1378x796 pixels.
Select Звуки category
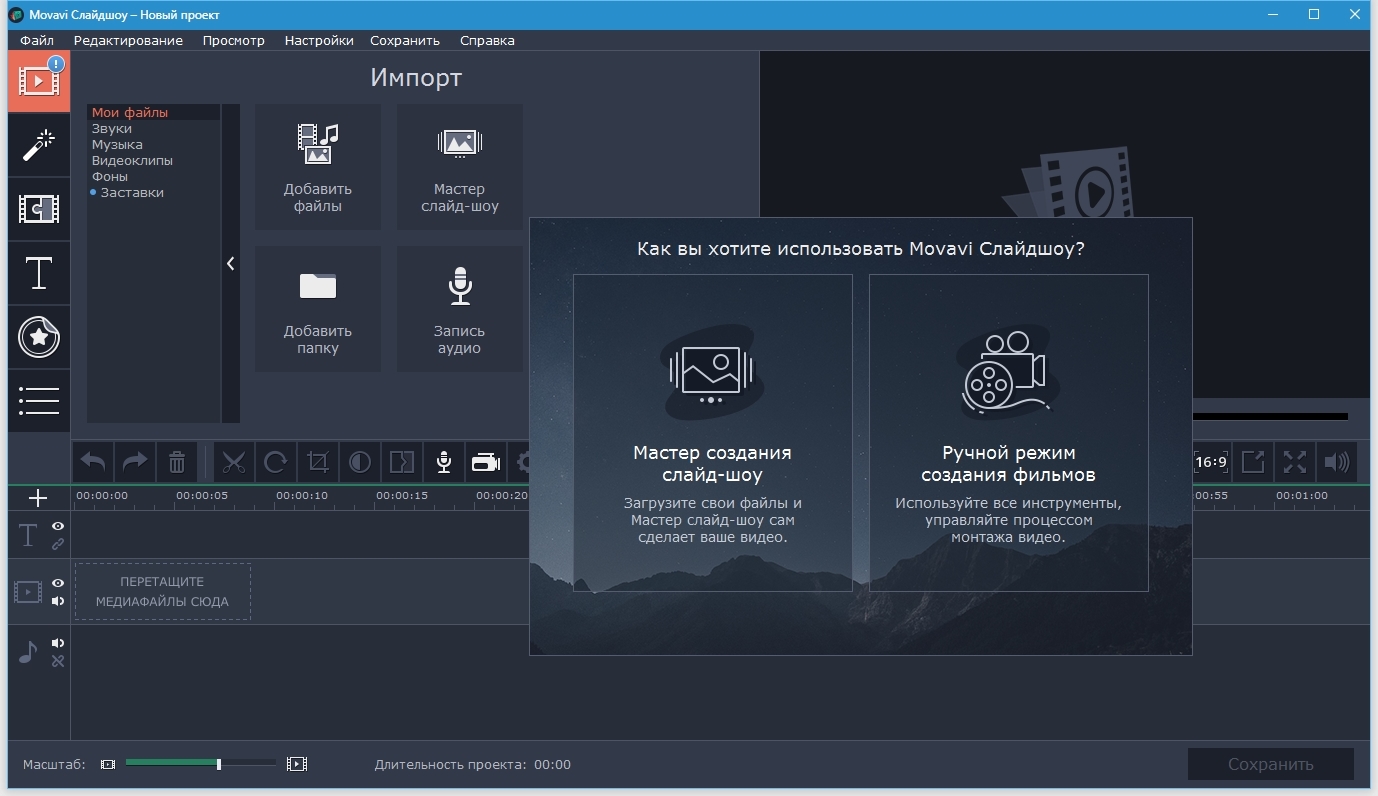[112, 129]
